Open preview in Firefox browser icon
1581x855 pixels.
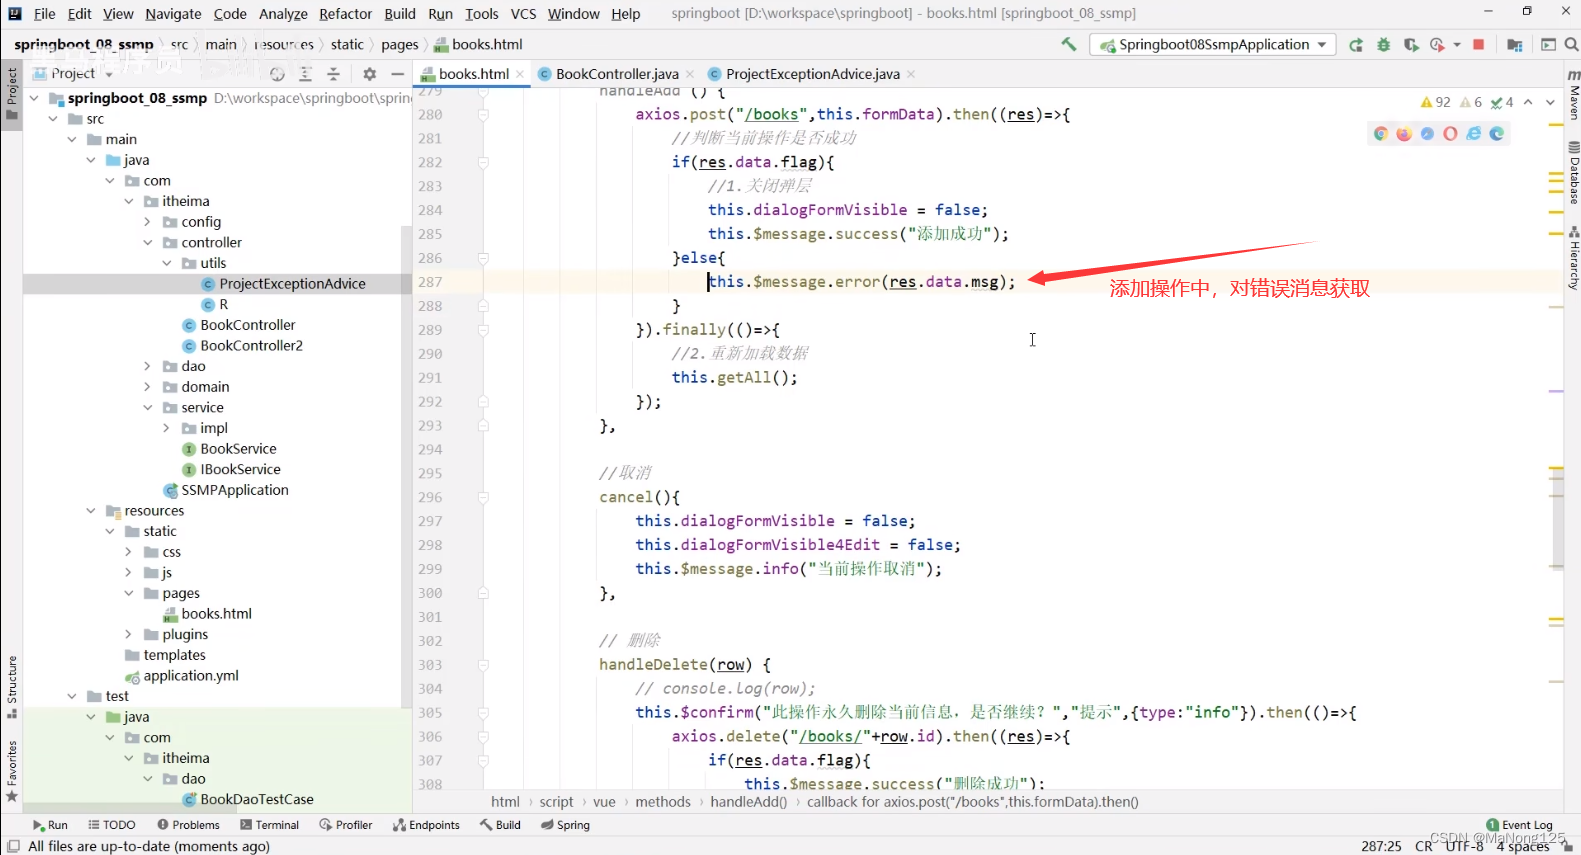point(1404,134)
